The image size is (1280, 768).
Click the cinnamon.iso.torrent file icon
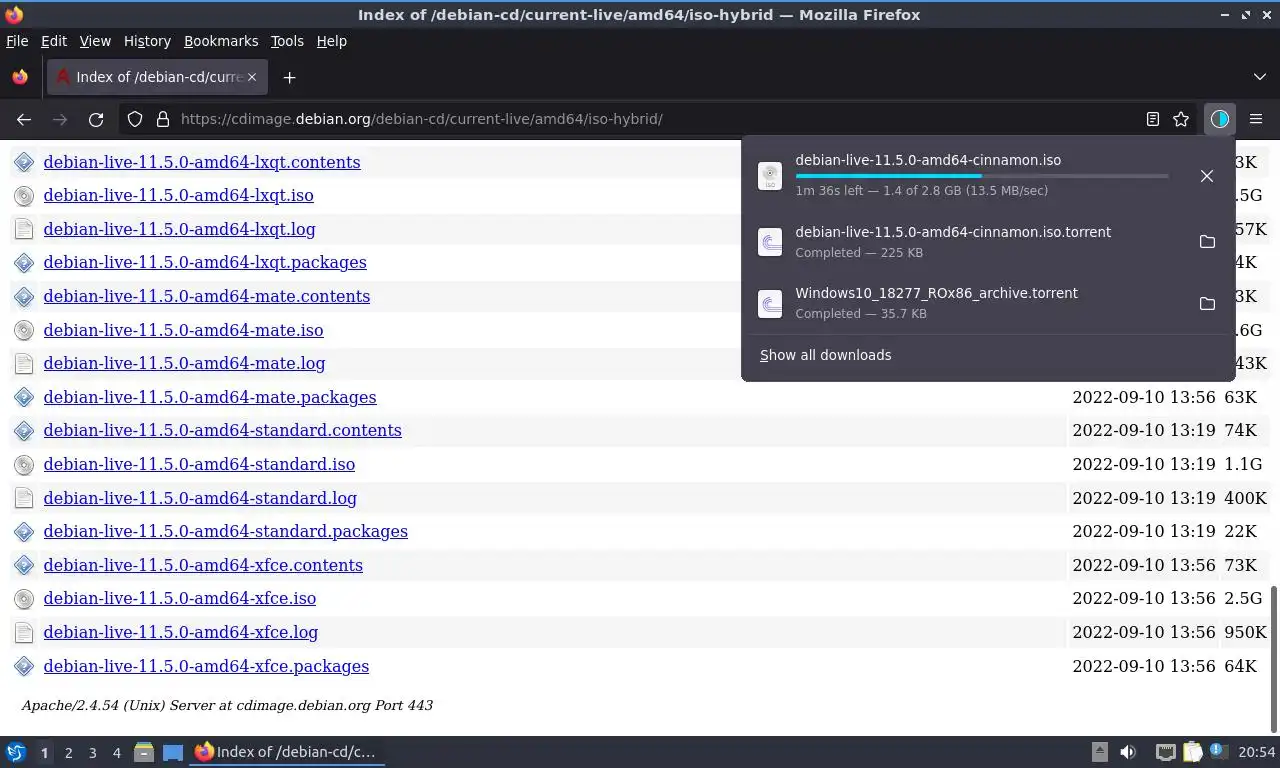(x=770, y=242)
